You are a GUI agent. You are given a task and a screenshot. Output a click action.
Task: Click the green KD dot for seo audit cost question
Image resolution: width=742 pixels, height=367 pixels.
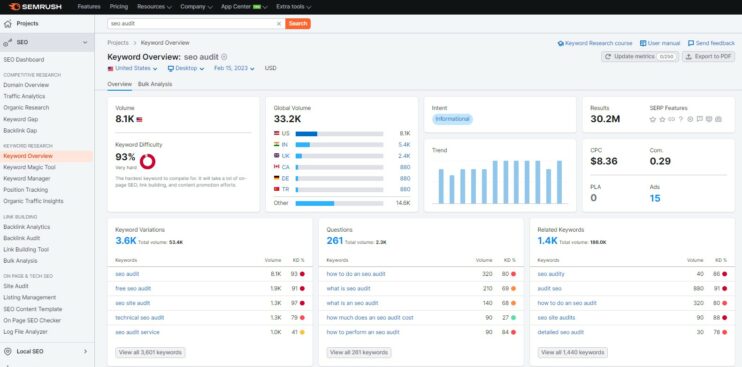tap(513, 317)
